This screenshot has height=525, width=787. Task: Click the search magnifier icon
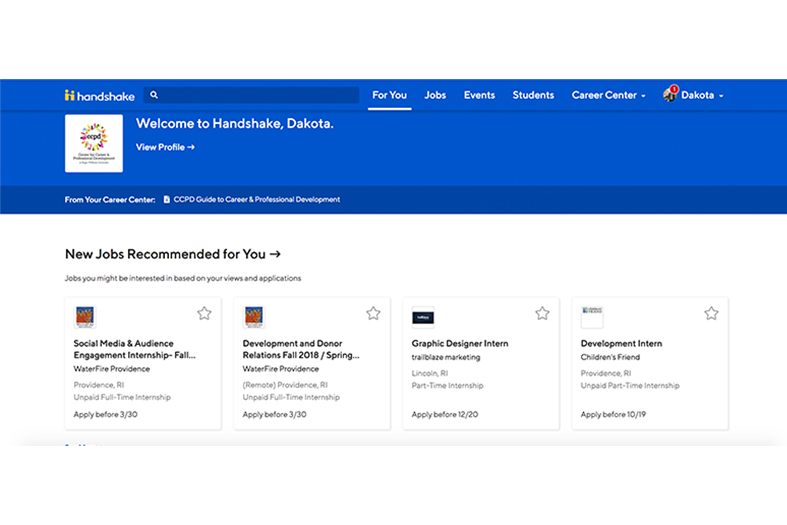154,95
